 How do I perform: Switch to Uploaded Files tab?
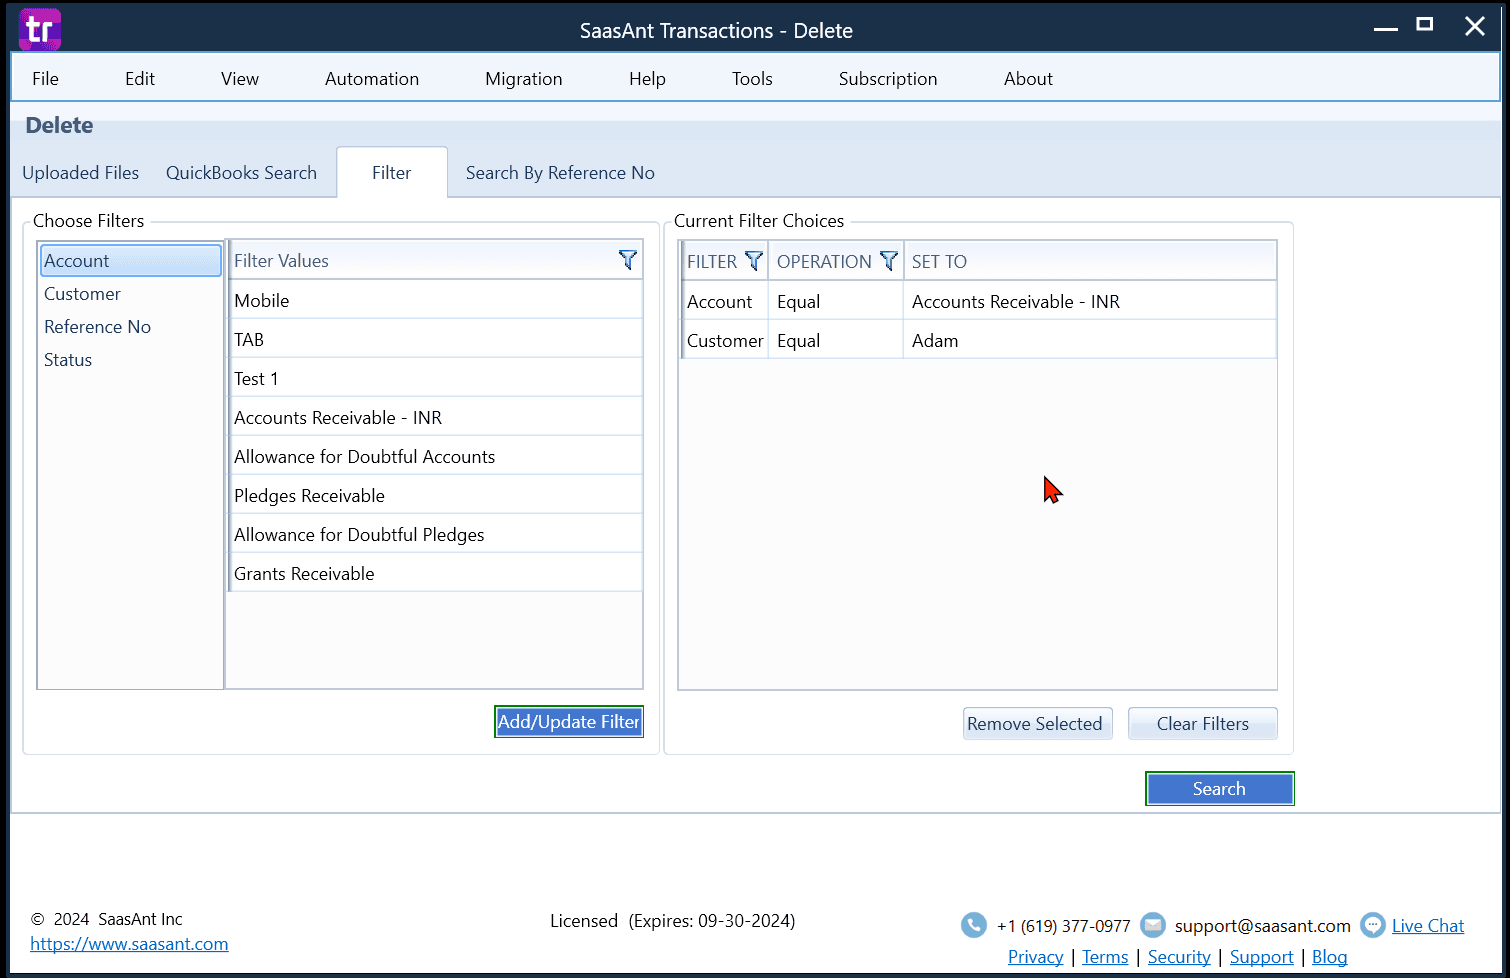[81, 172]
